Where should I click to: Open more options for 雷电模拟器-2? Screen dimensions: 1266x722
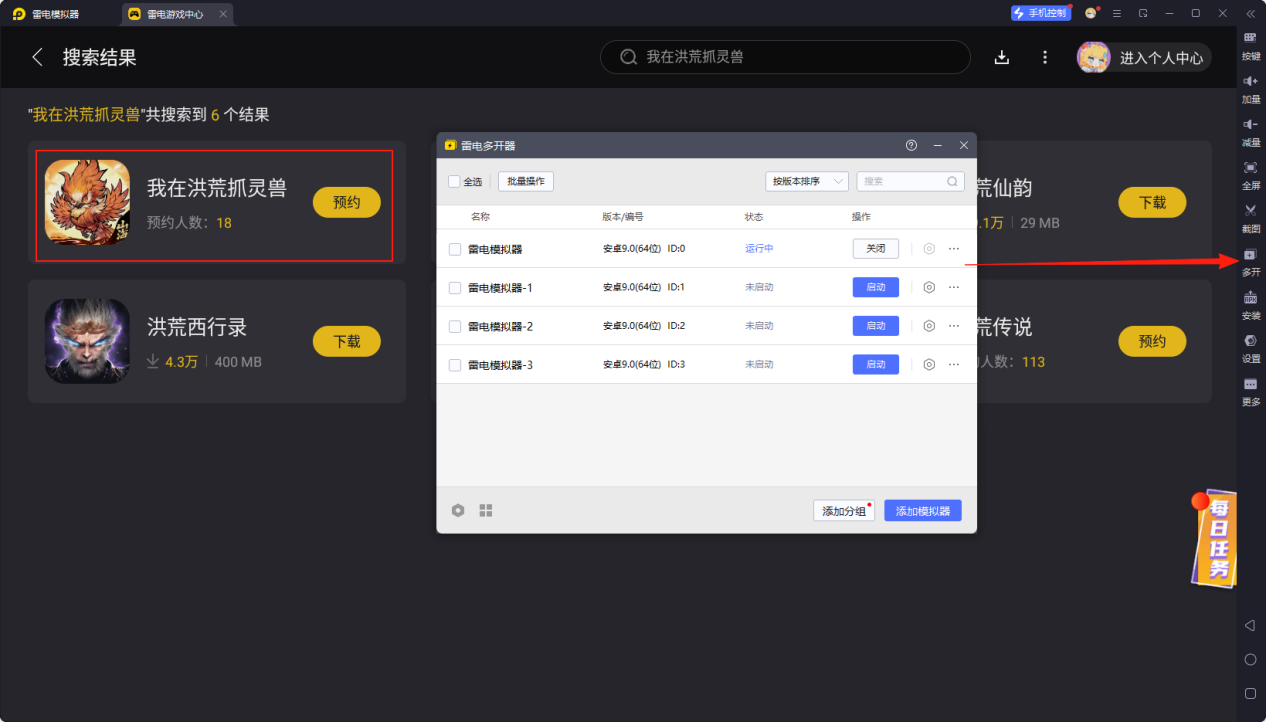(954, 326)
